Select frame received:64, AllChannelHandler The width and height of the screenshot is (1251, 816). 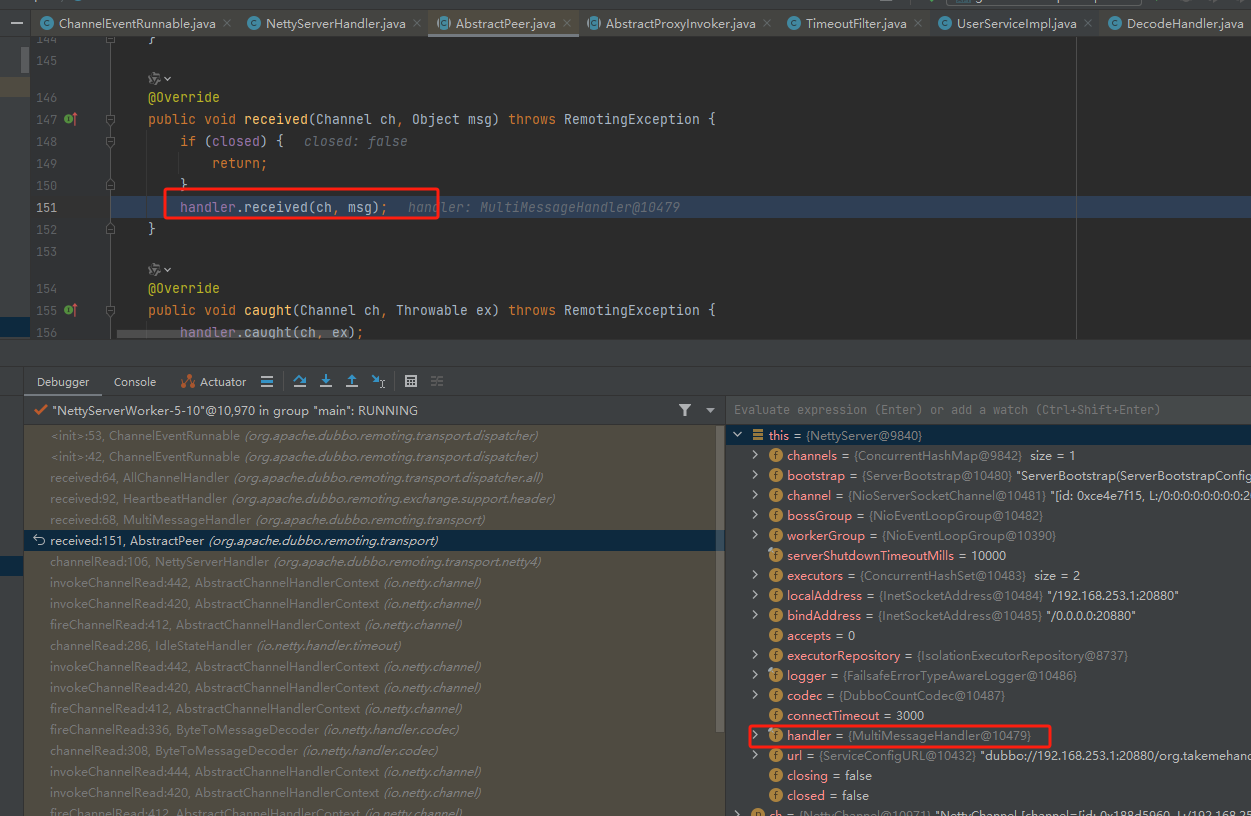pos(370,478)
